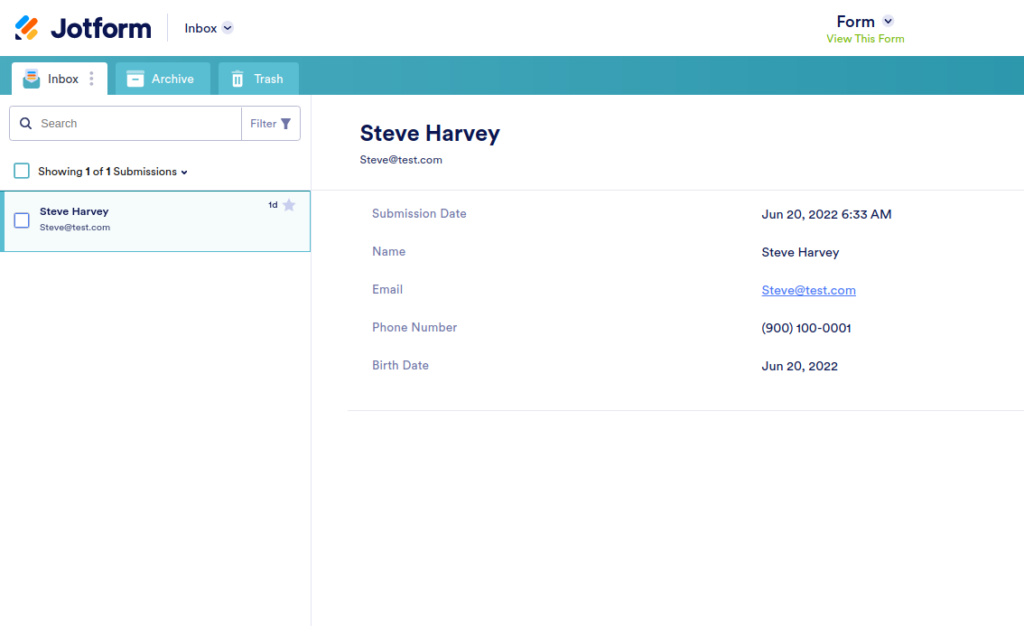Screen dimensions: 1024x626
Task: Click the search magnifier icon
Action: [x=26, y=124]
